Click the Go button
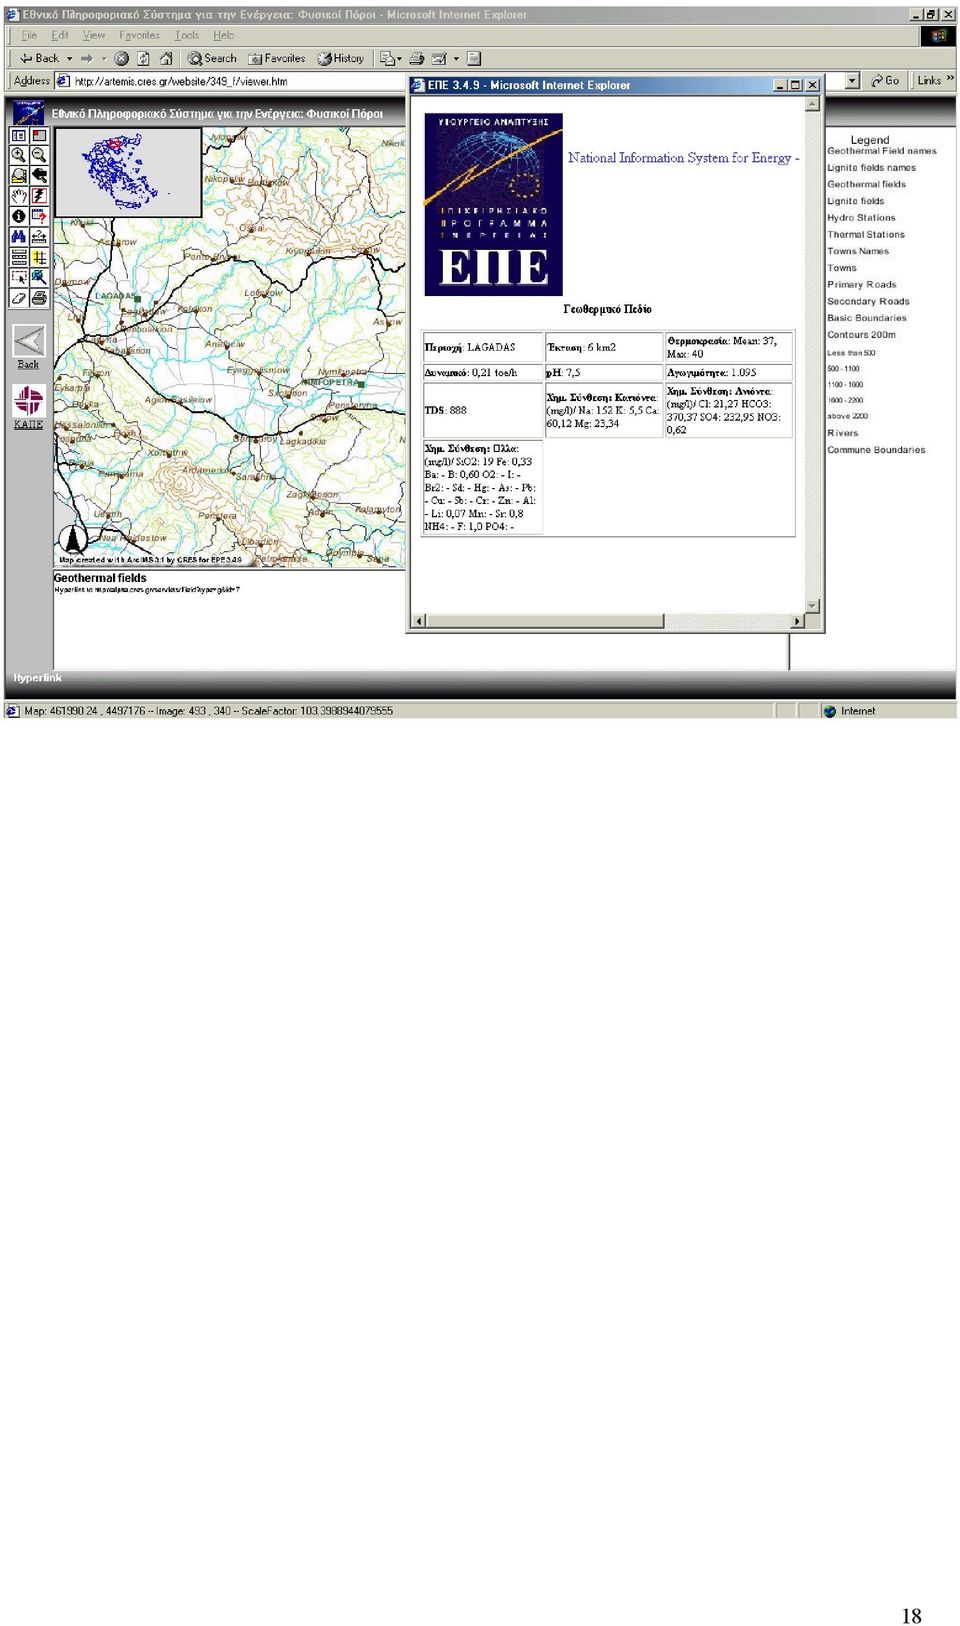This screenshot has height=1626, width=960. point(886,81)
